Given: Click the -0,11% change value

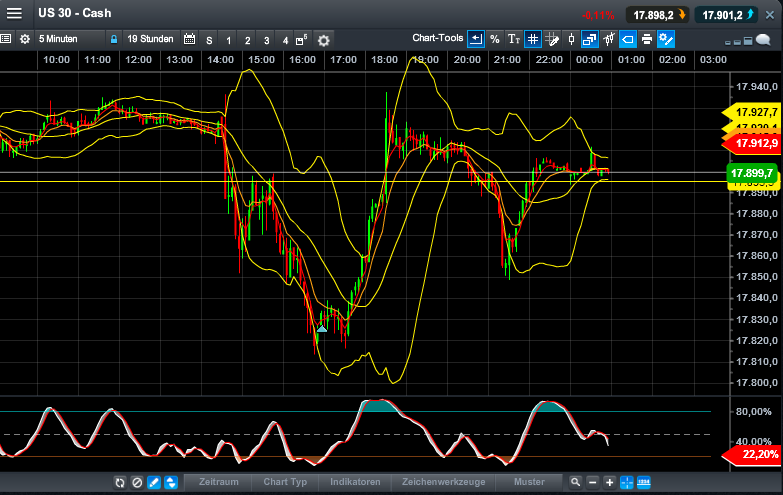Looking at the screenshot, I should 598,15.
